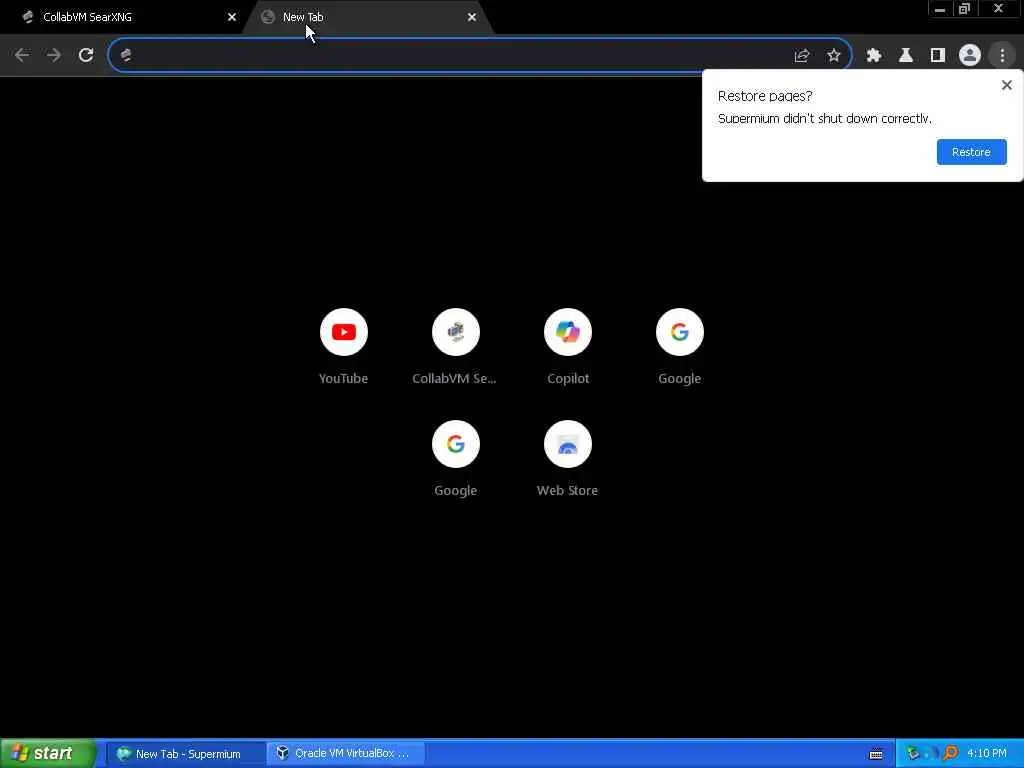1024x768 pixels.
Task: Click the magnifier icon in the system tray
Action: [x=950, y=754]
